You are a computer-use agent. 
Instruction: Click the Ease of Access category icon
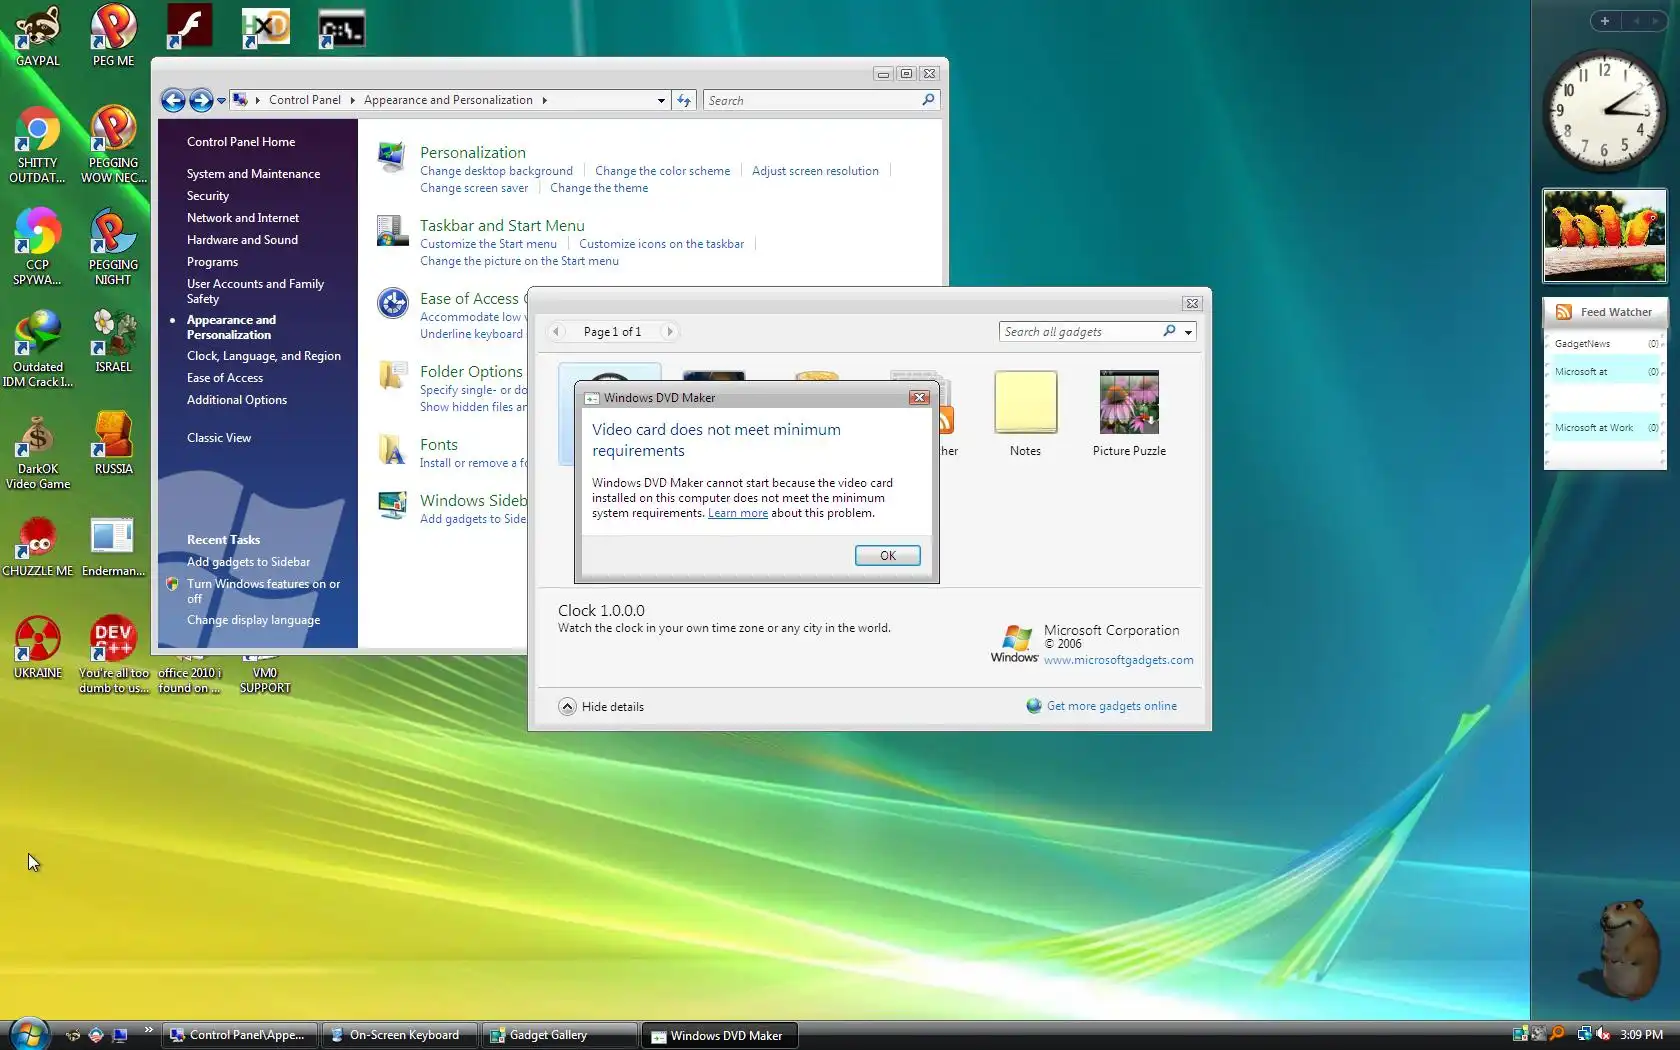392,303
